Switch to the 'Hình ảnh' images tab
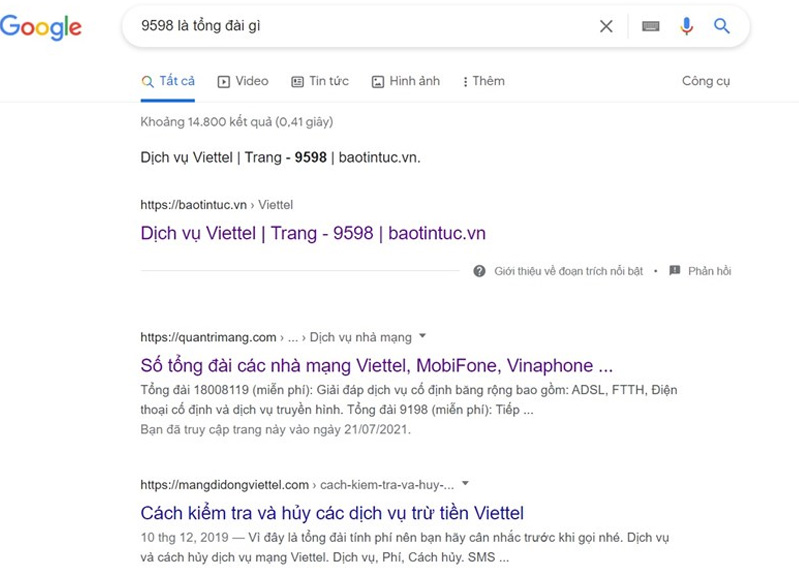The height and width of the screenshot is (568, 799). tap(406, 82)
